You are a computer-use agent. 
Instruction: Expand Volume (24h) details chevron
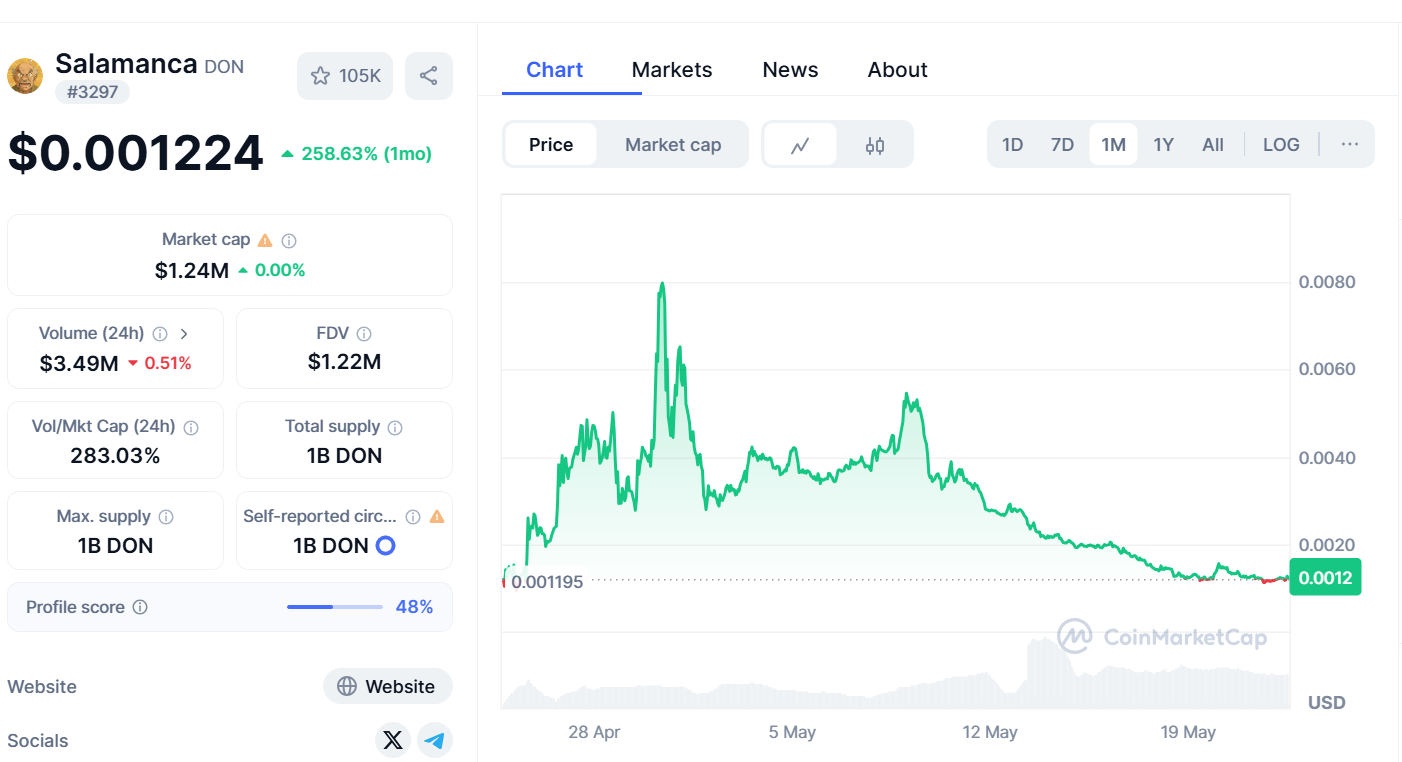click(x=184, y=334)
